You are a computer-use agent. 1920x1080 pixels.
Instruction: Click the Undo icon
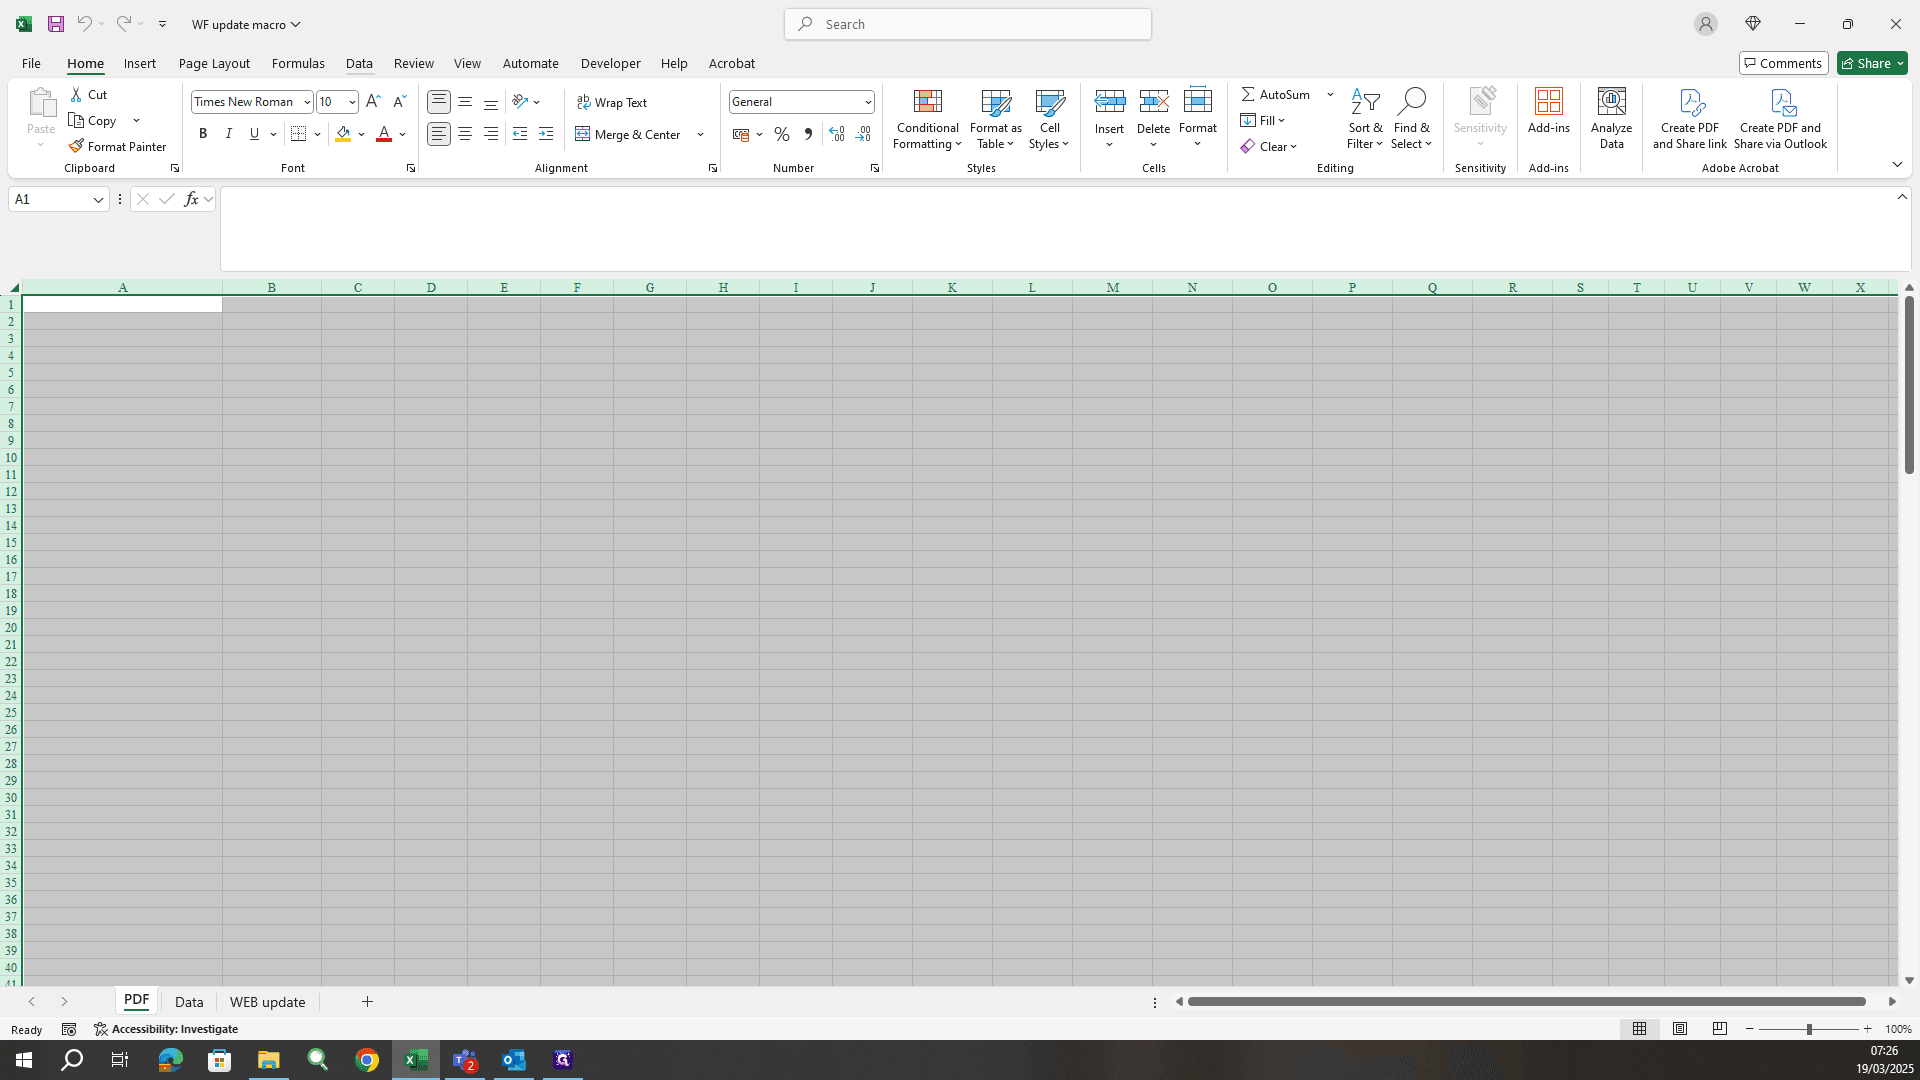[84, 24]
